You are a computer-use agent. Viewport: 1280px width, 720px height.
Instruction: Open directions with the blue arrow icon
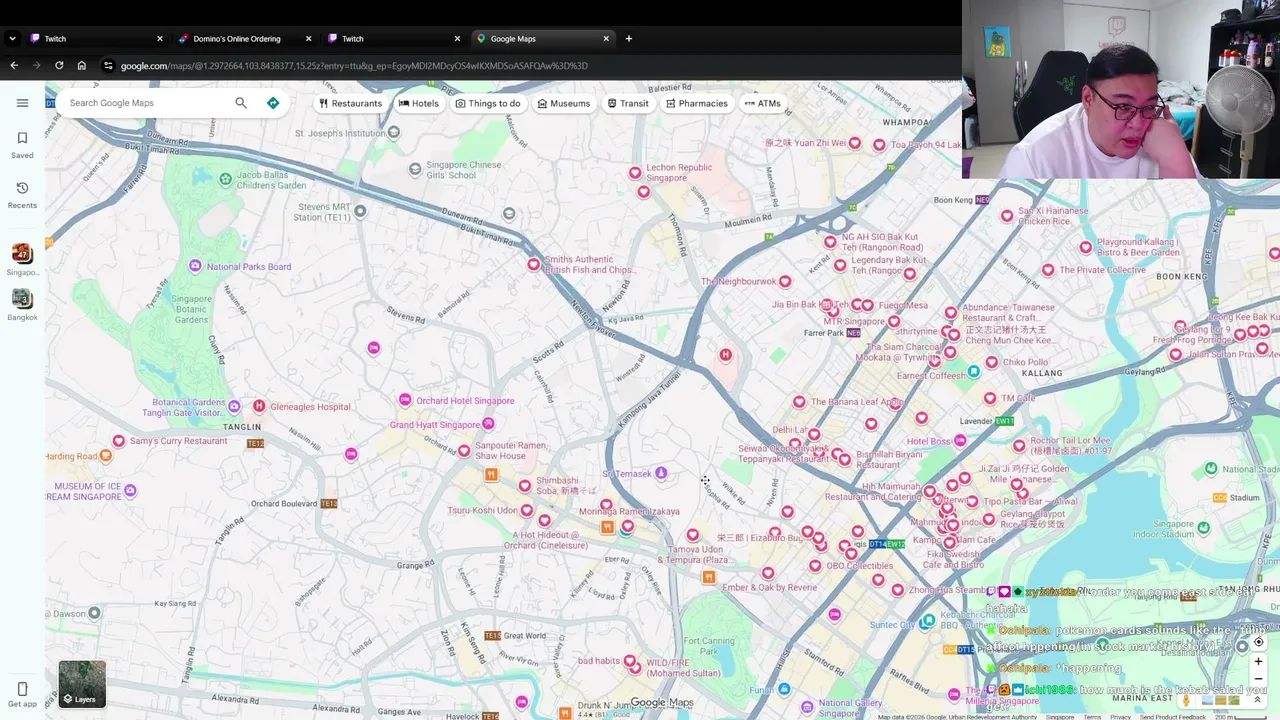273,103
